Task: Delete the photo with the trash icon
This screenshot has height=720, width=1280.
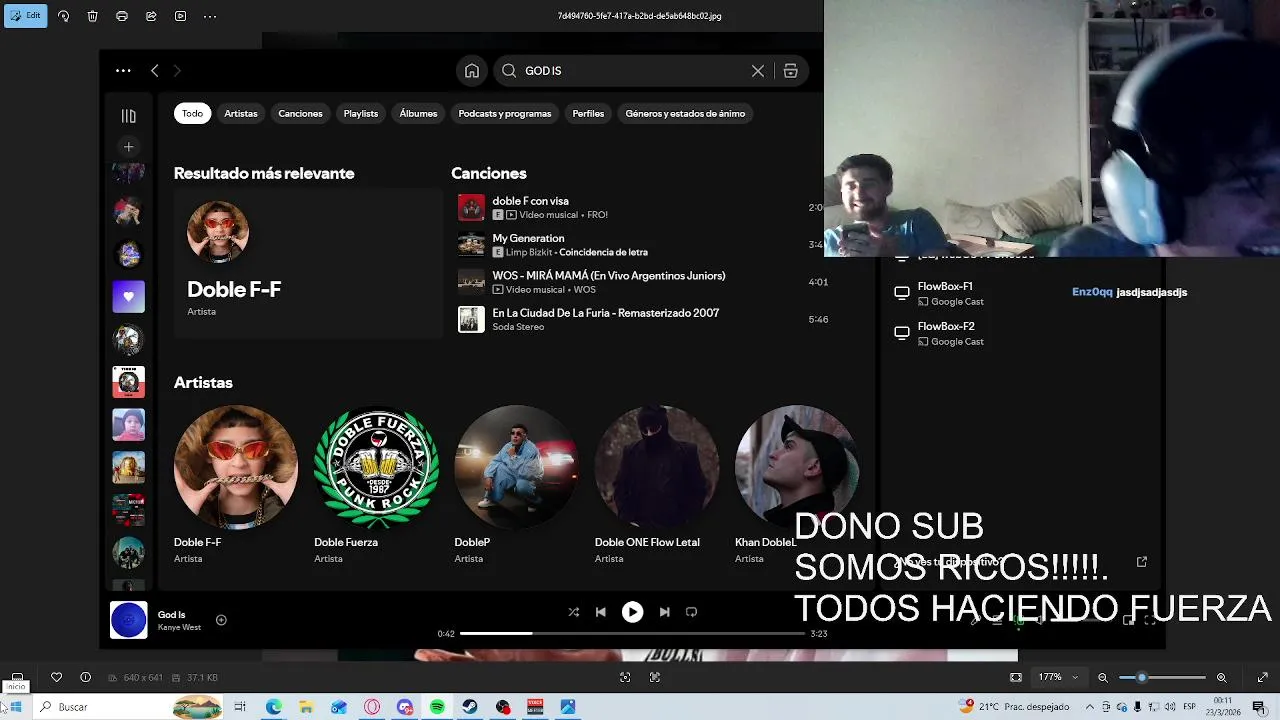Action: point(93,16)
